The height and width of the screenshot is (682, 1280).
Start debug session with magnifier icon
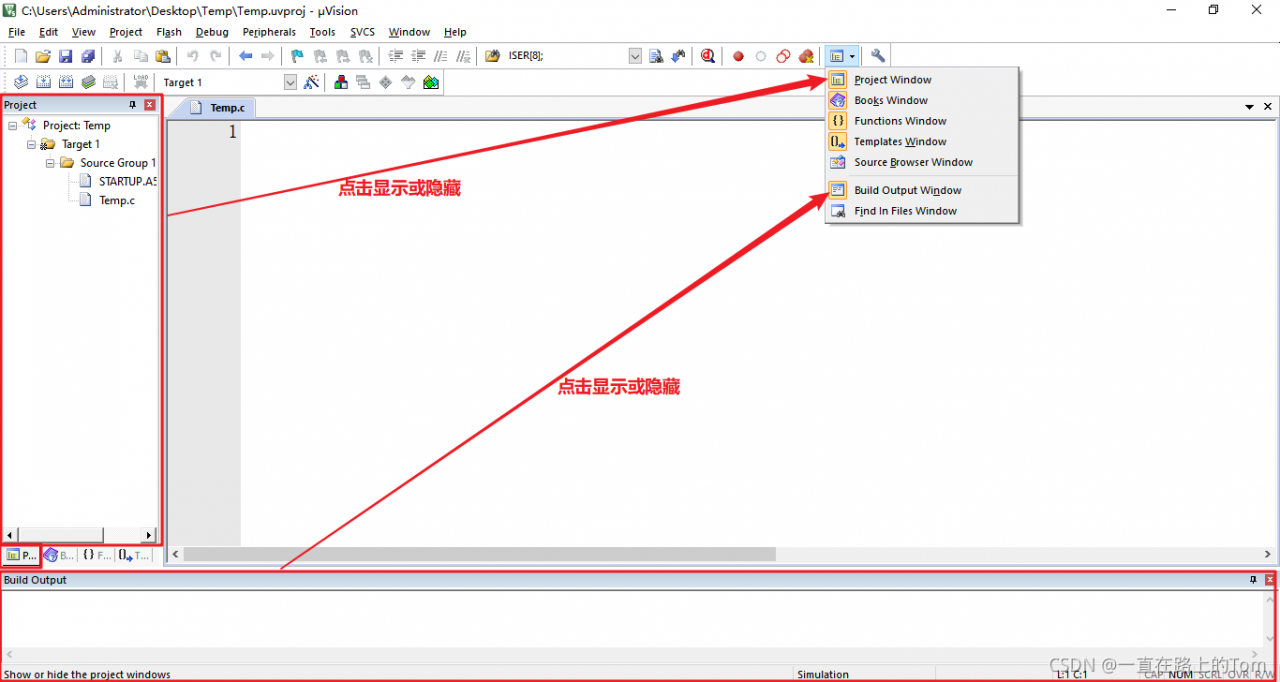click(x=708, y=56)
